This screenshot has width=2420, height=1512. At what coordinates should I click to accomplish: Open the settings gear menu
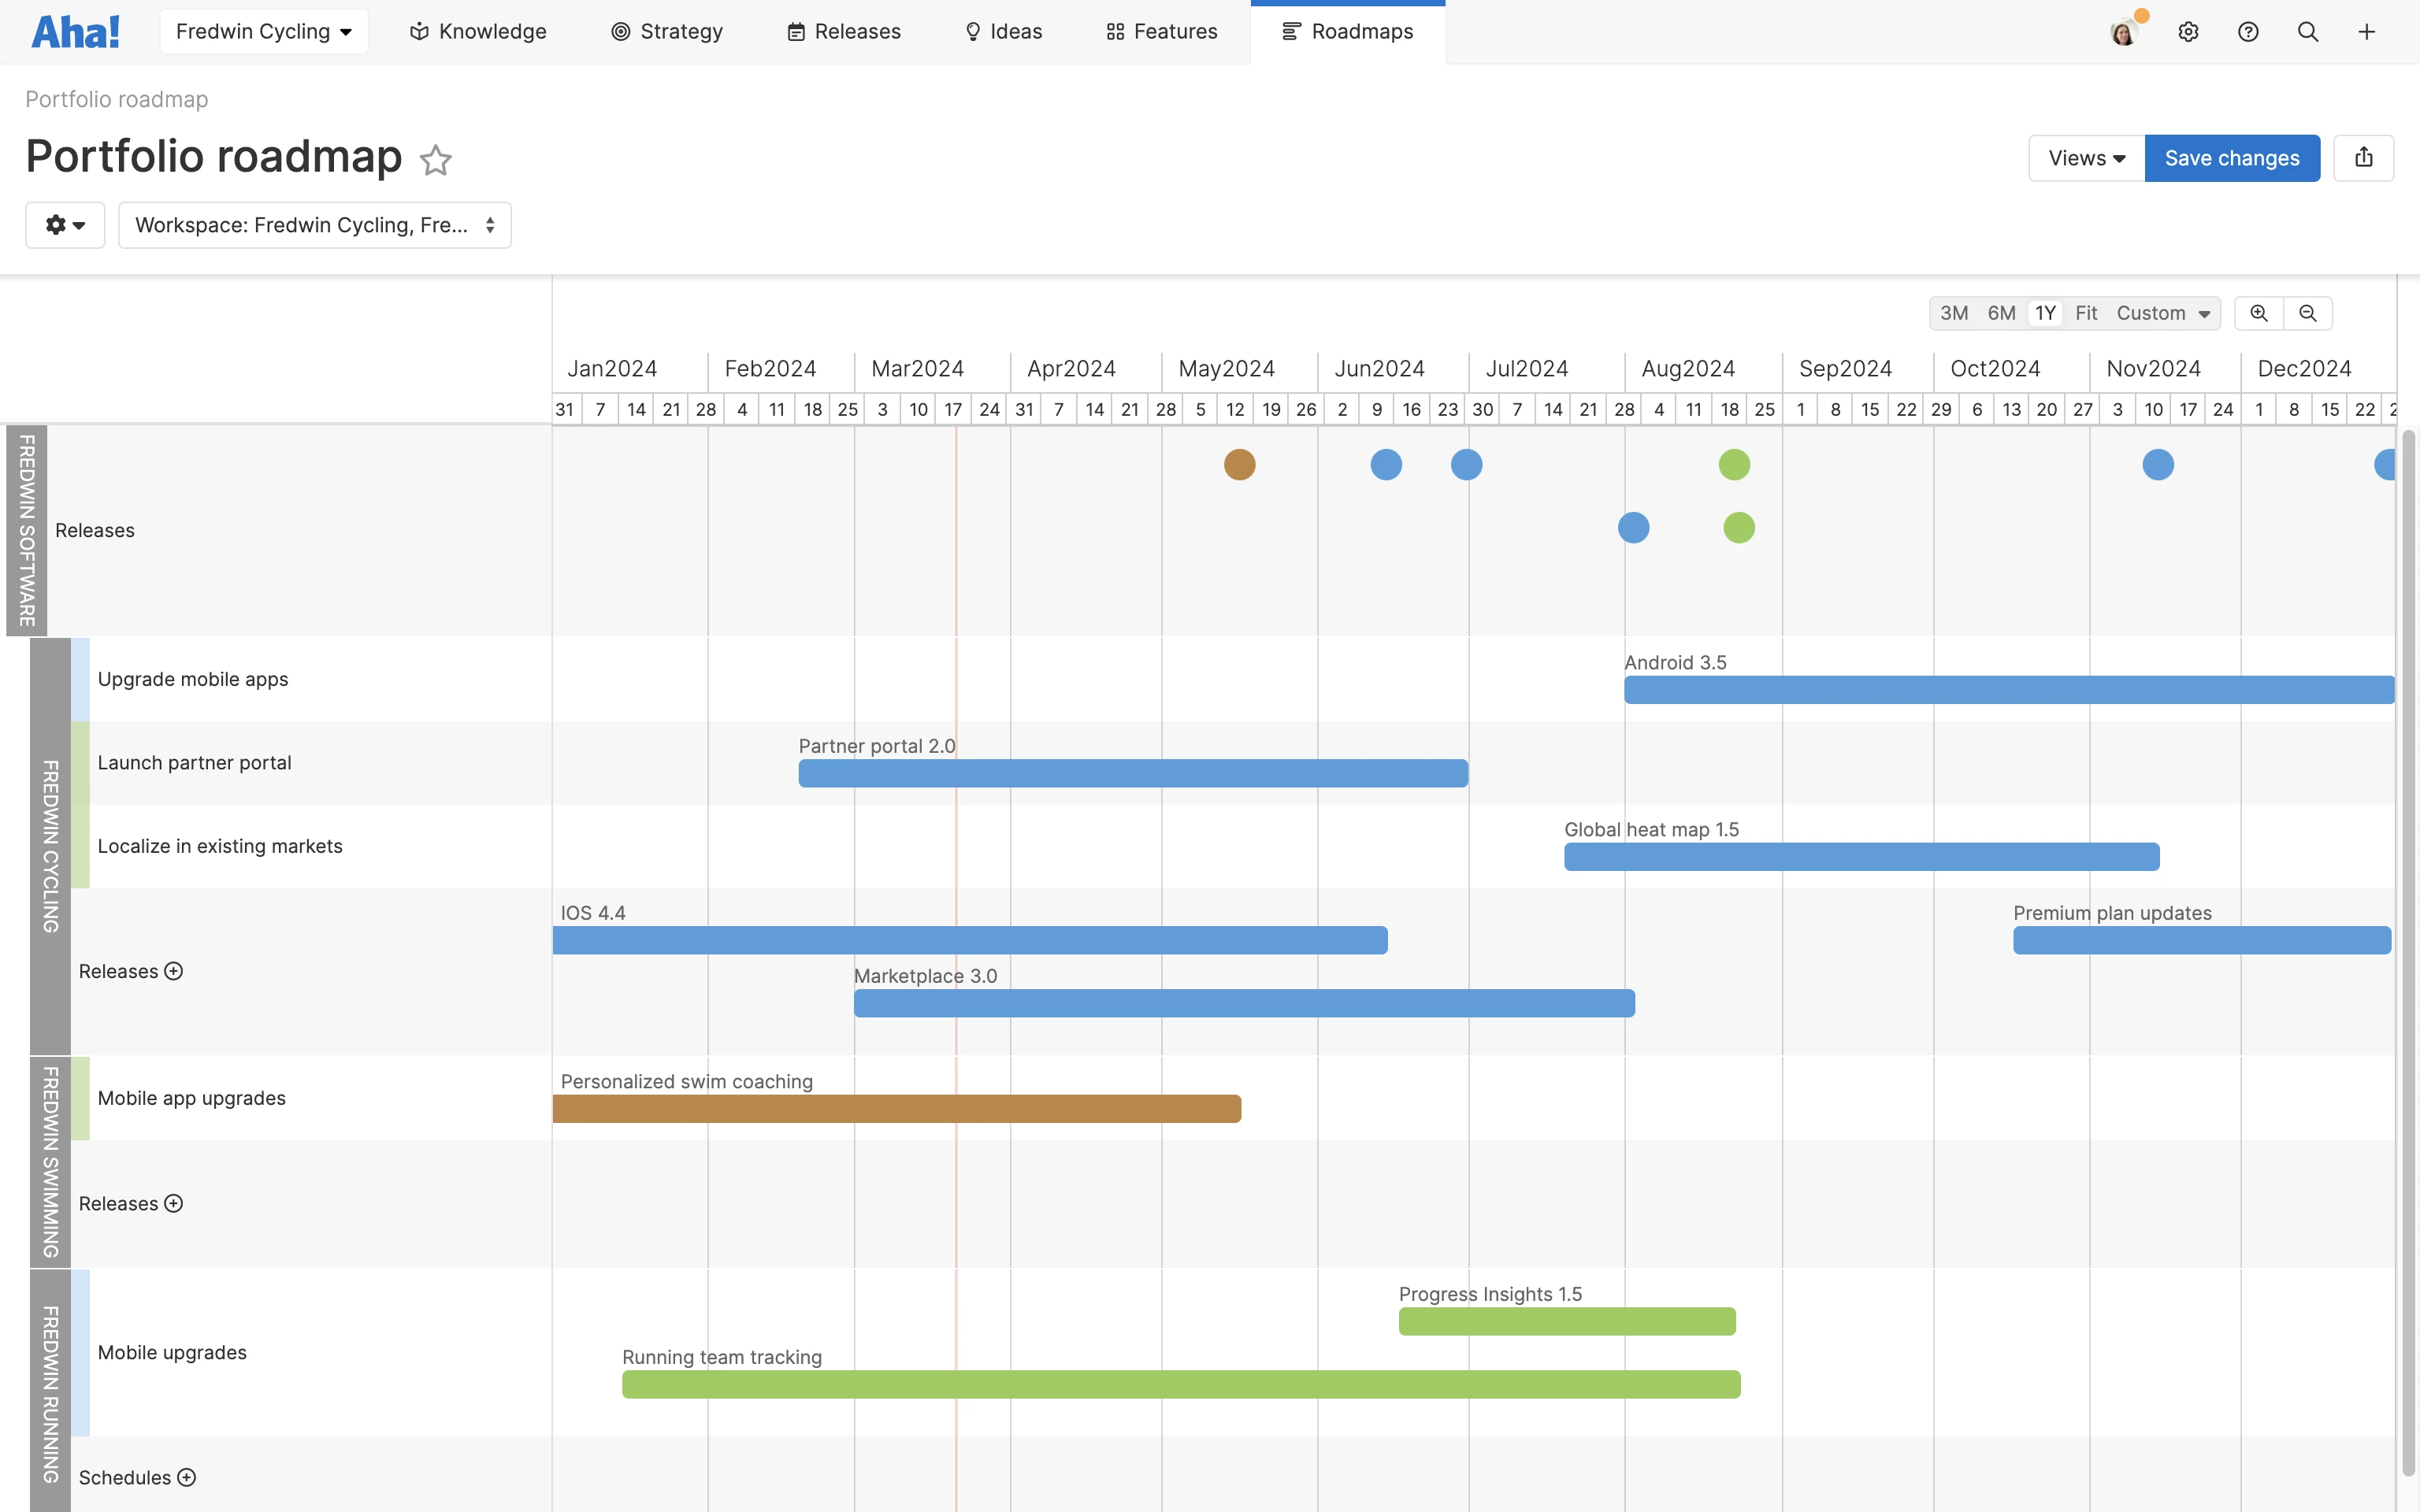2189,31
